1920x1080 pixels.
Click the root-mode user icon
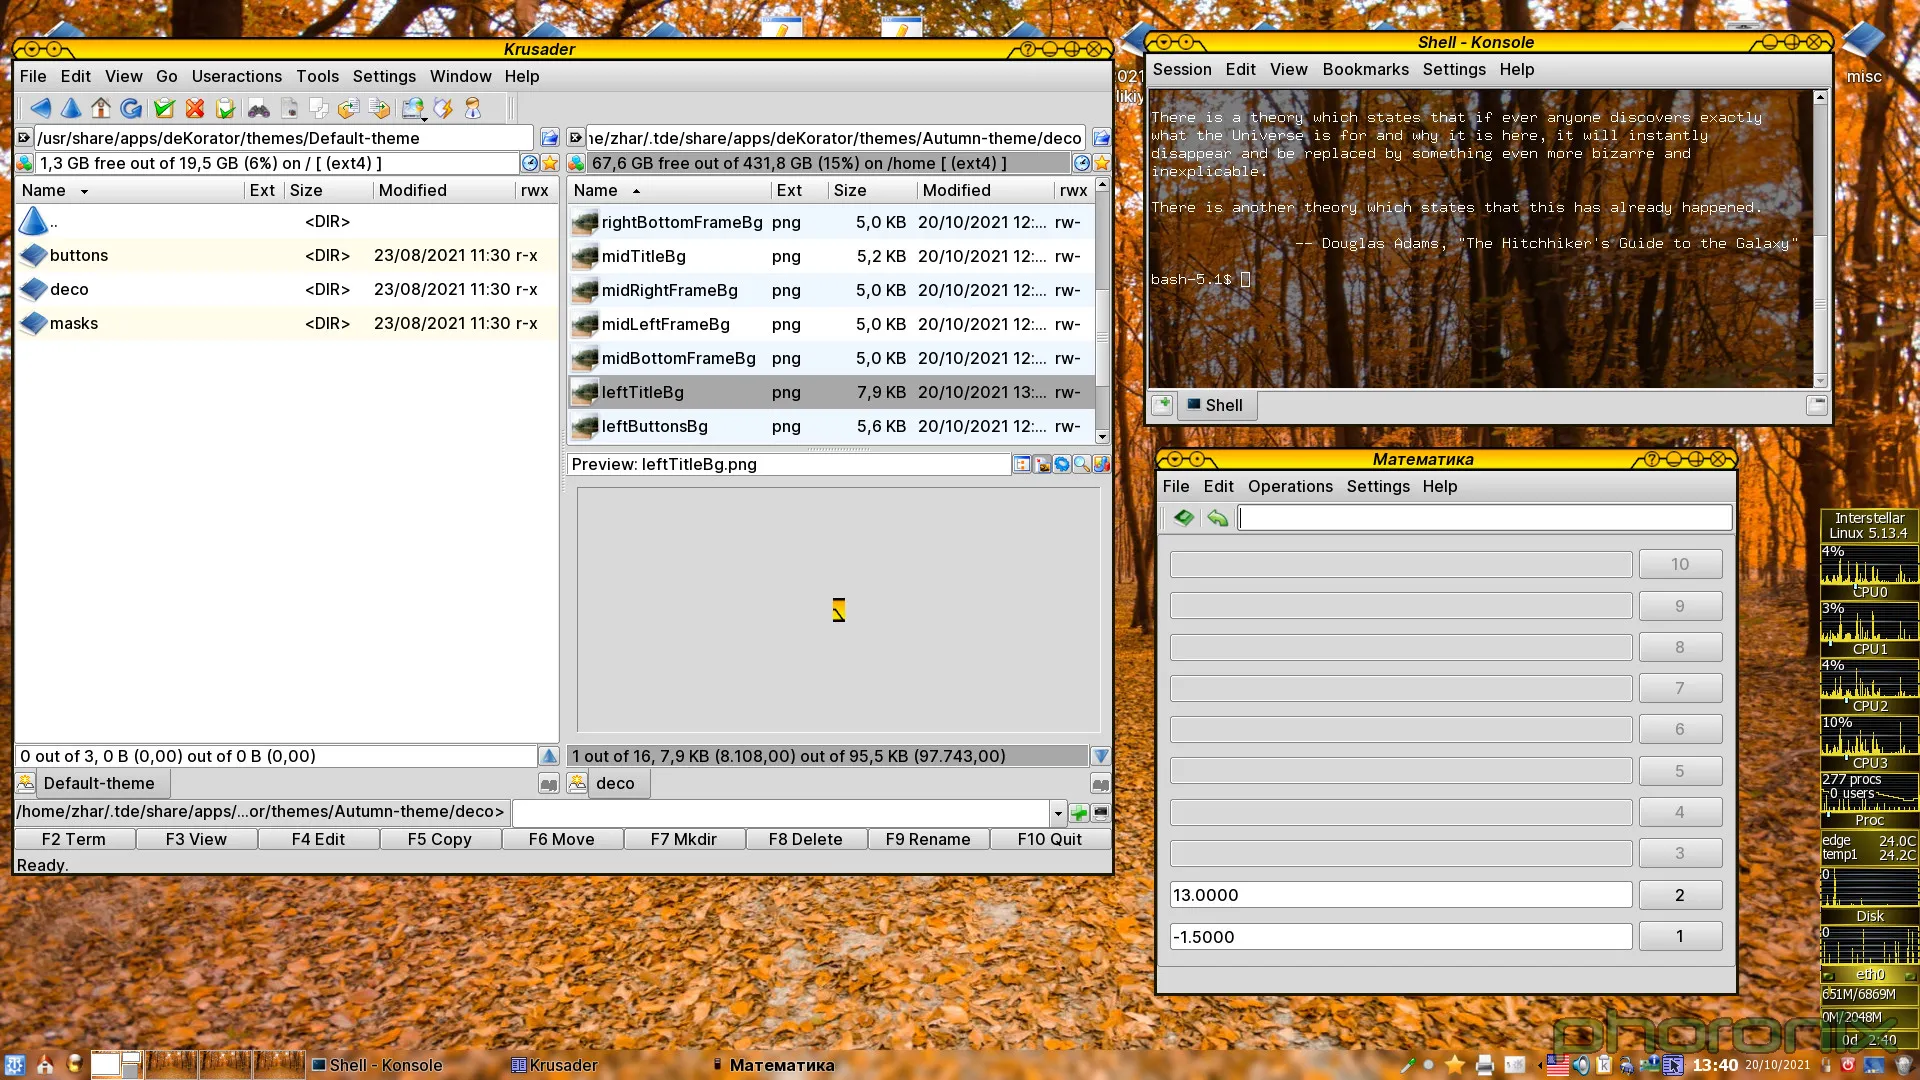coord(473,108)
